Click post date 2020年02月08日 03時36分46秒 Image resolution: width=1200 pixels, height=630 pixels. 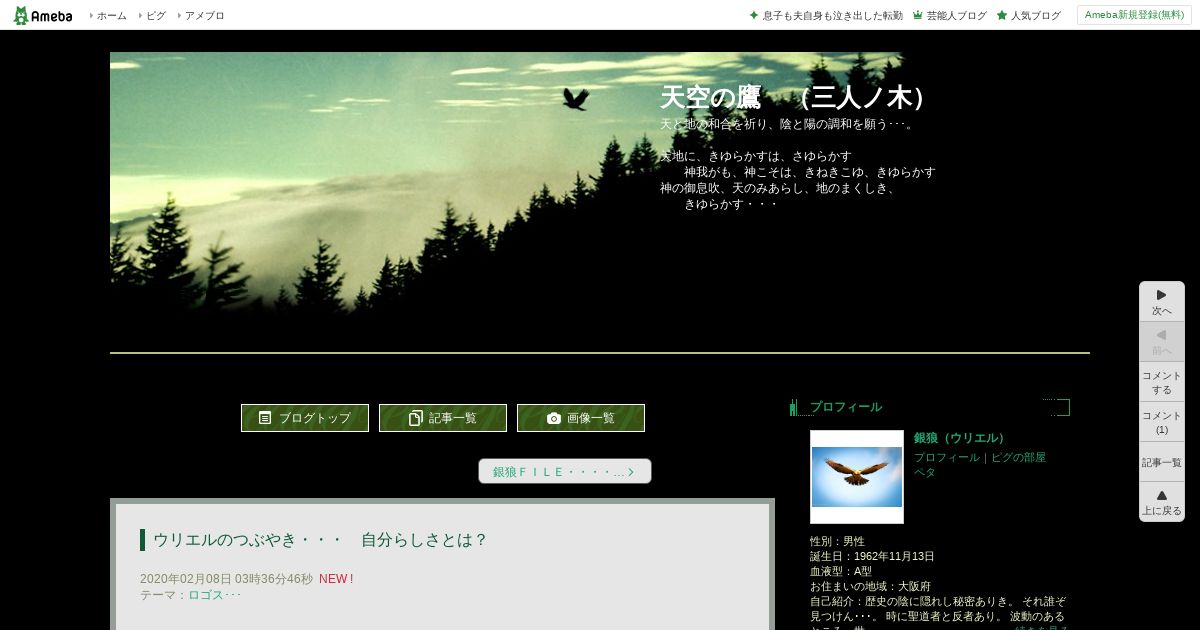pos(226,579)
